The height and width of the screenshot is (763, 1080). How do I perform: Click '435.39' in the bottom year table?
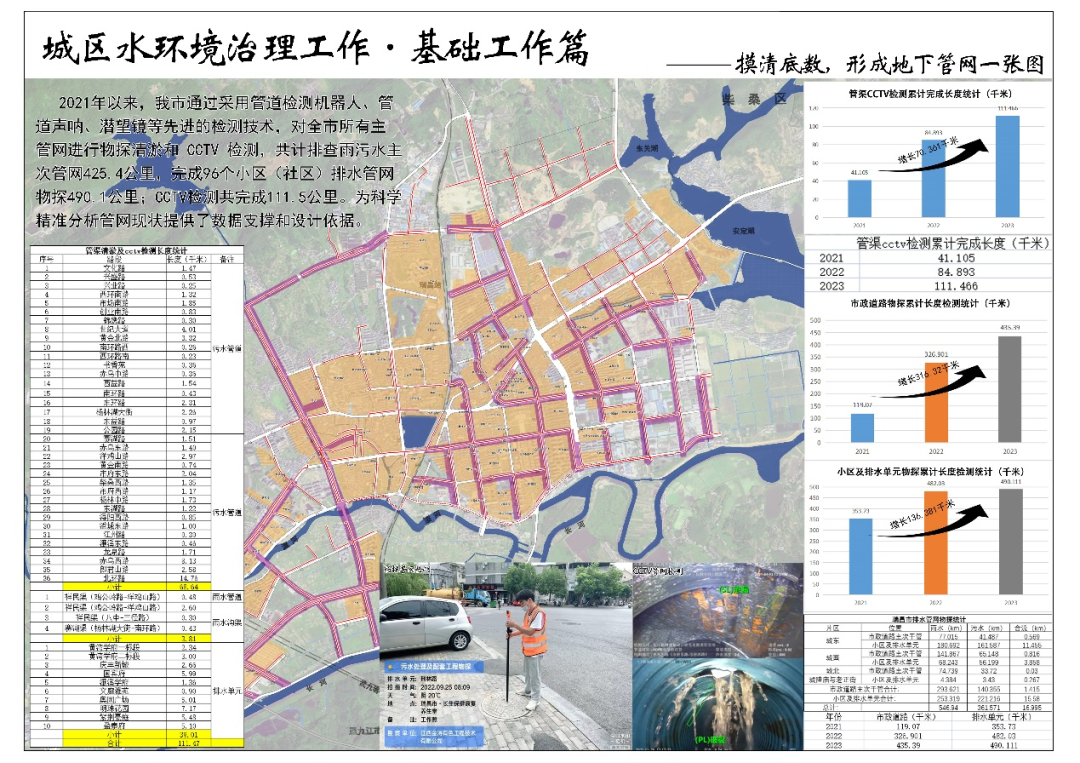point(906,745)
